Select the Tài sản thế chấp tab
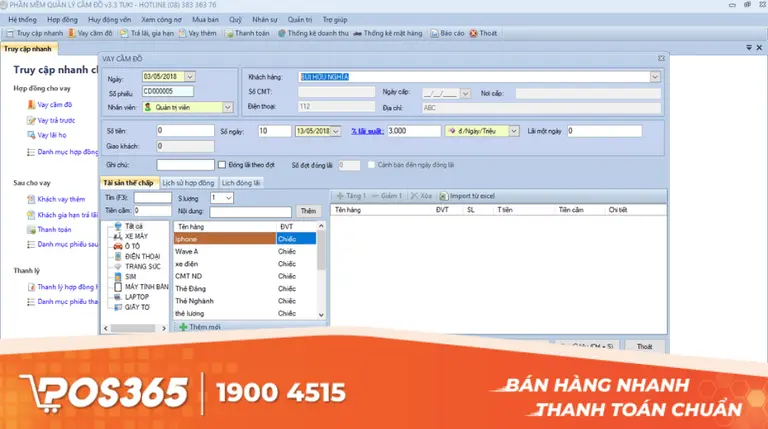Screen dimensions: 768x429 point(128,183)
